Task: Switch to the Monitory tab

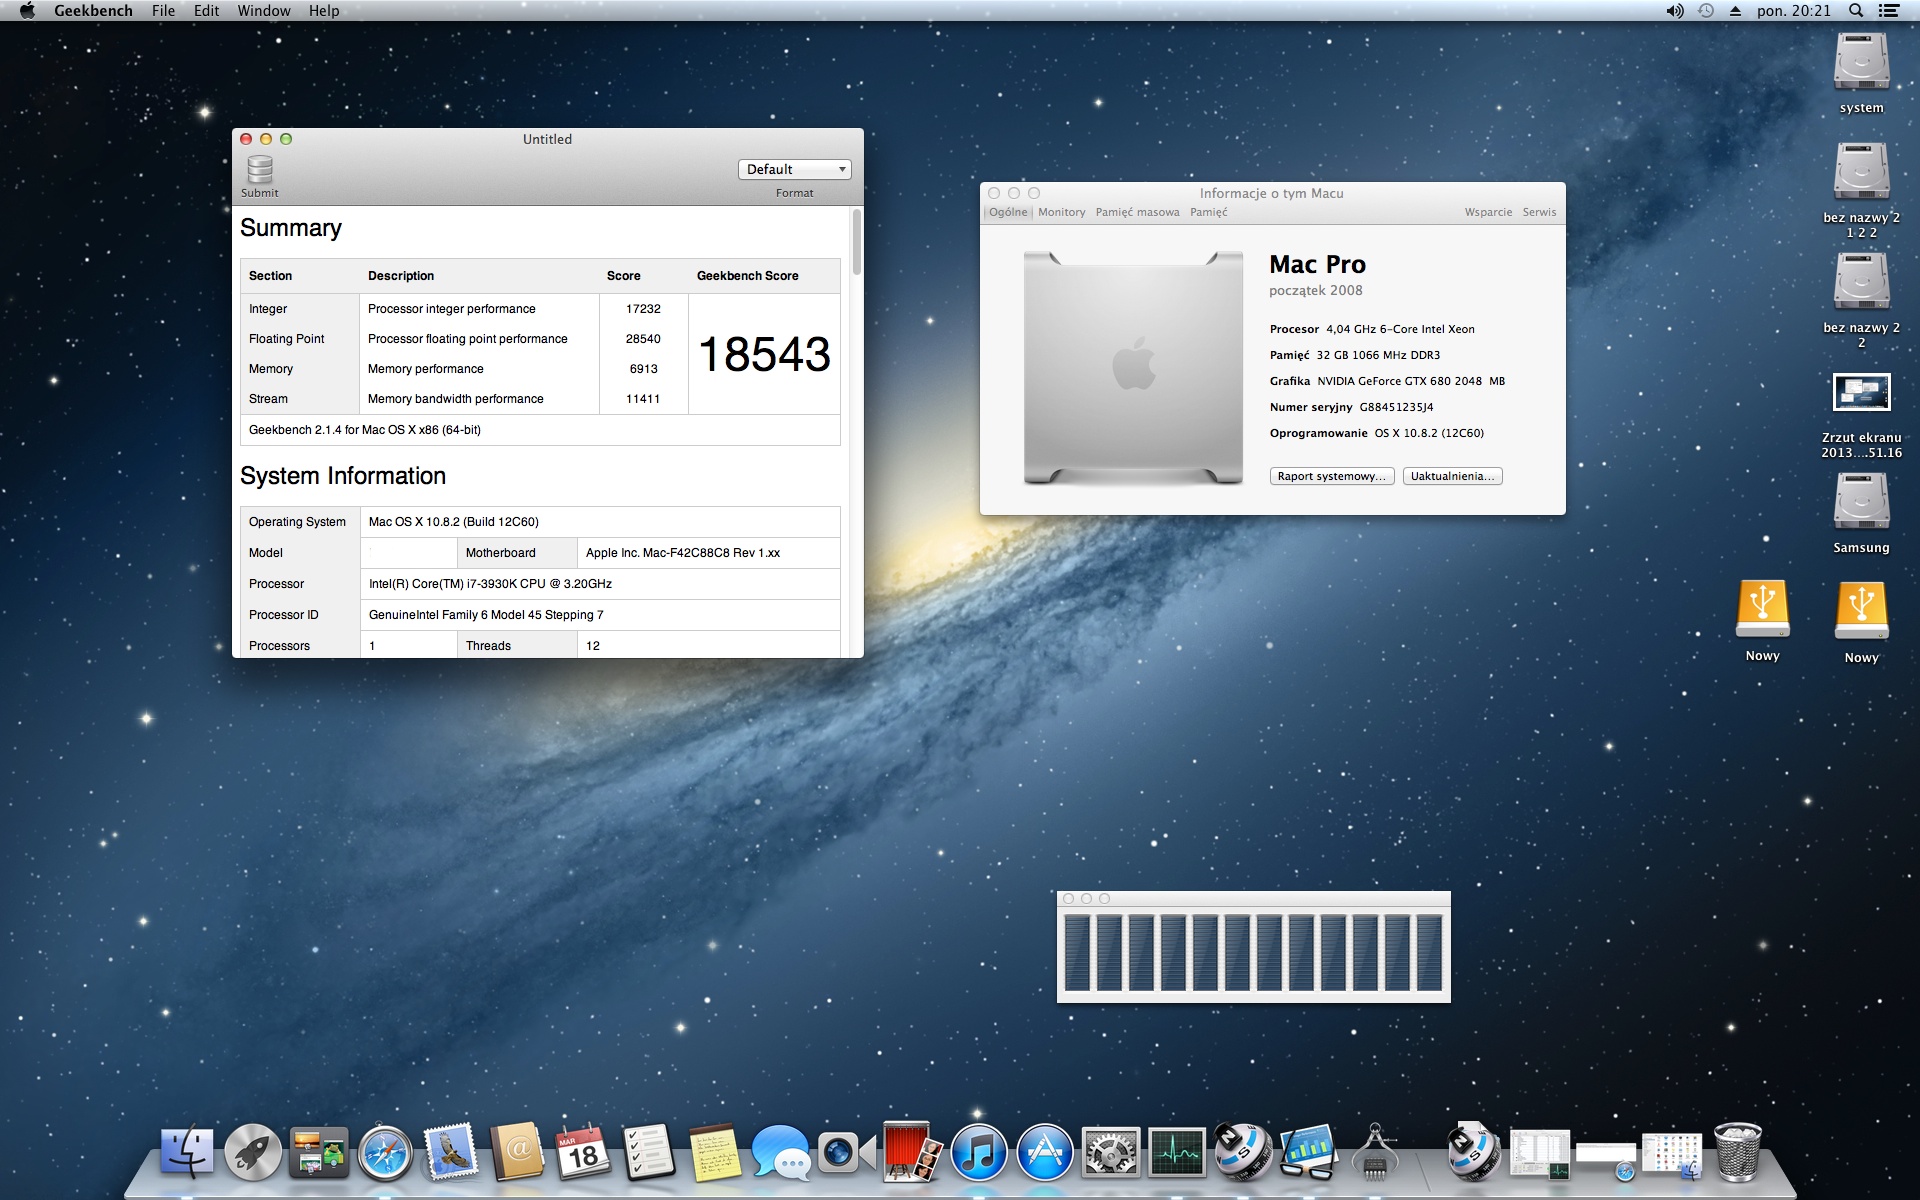Action: [x=1061, y=212]
